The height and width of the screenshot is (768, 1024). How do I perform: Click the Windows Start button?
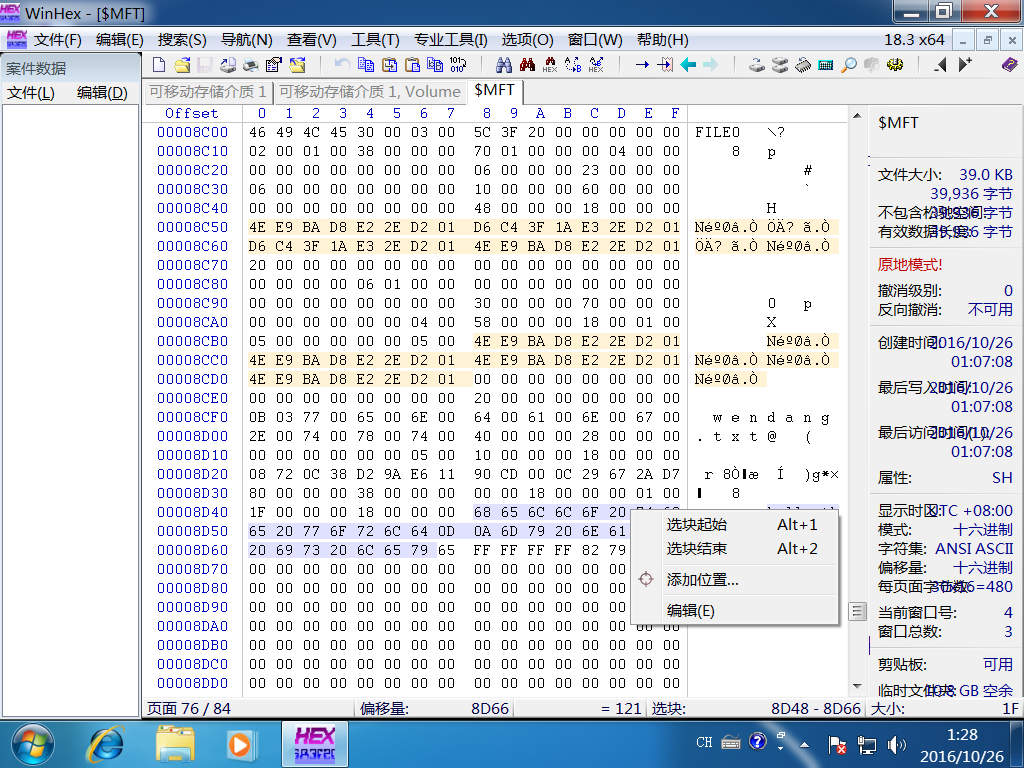pos(33,744)
